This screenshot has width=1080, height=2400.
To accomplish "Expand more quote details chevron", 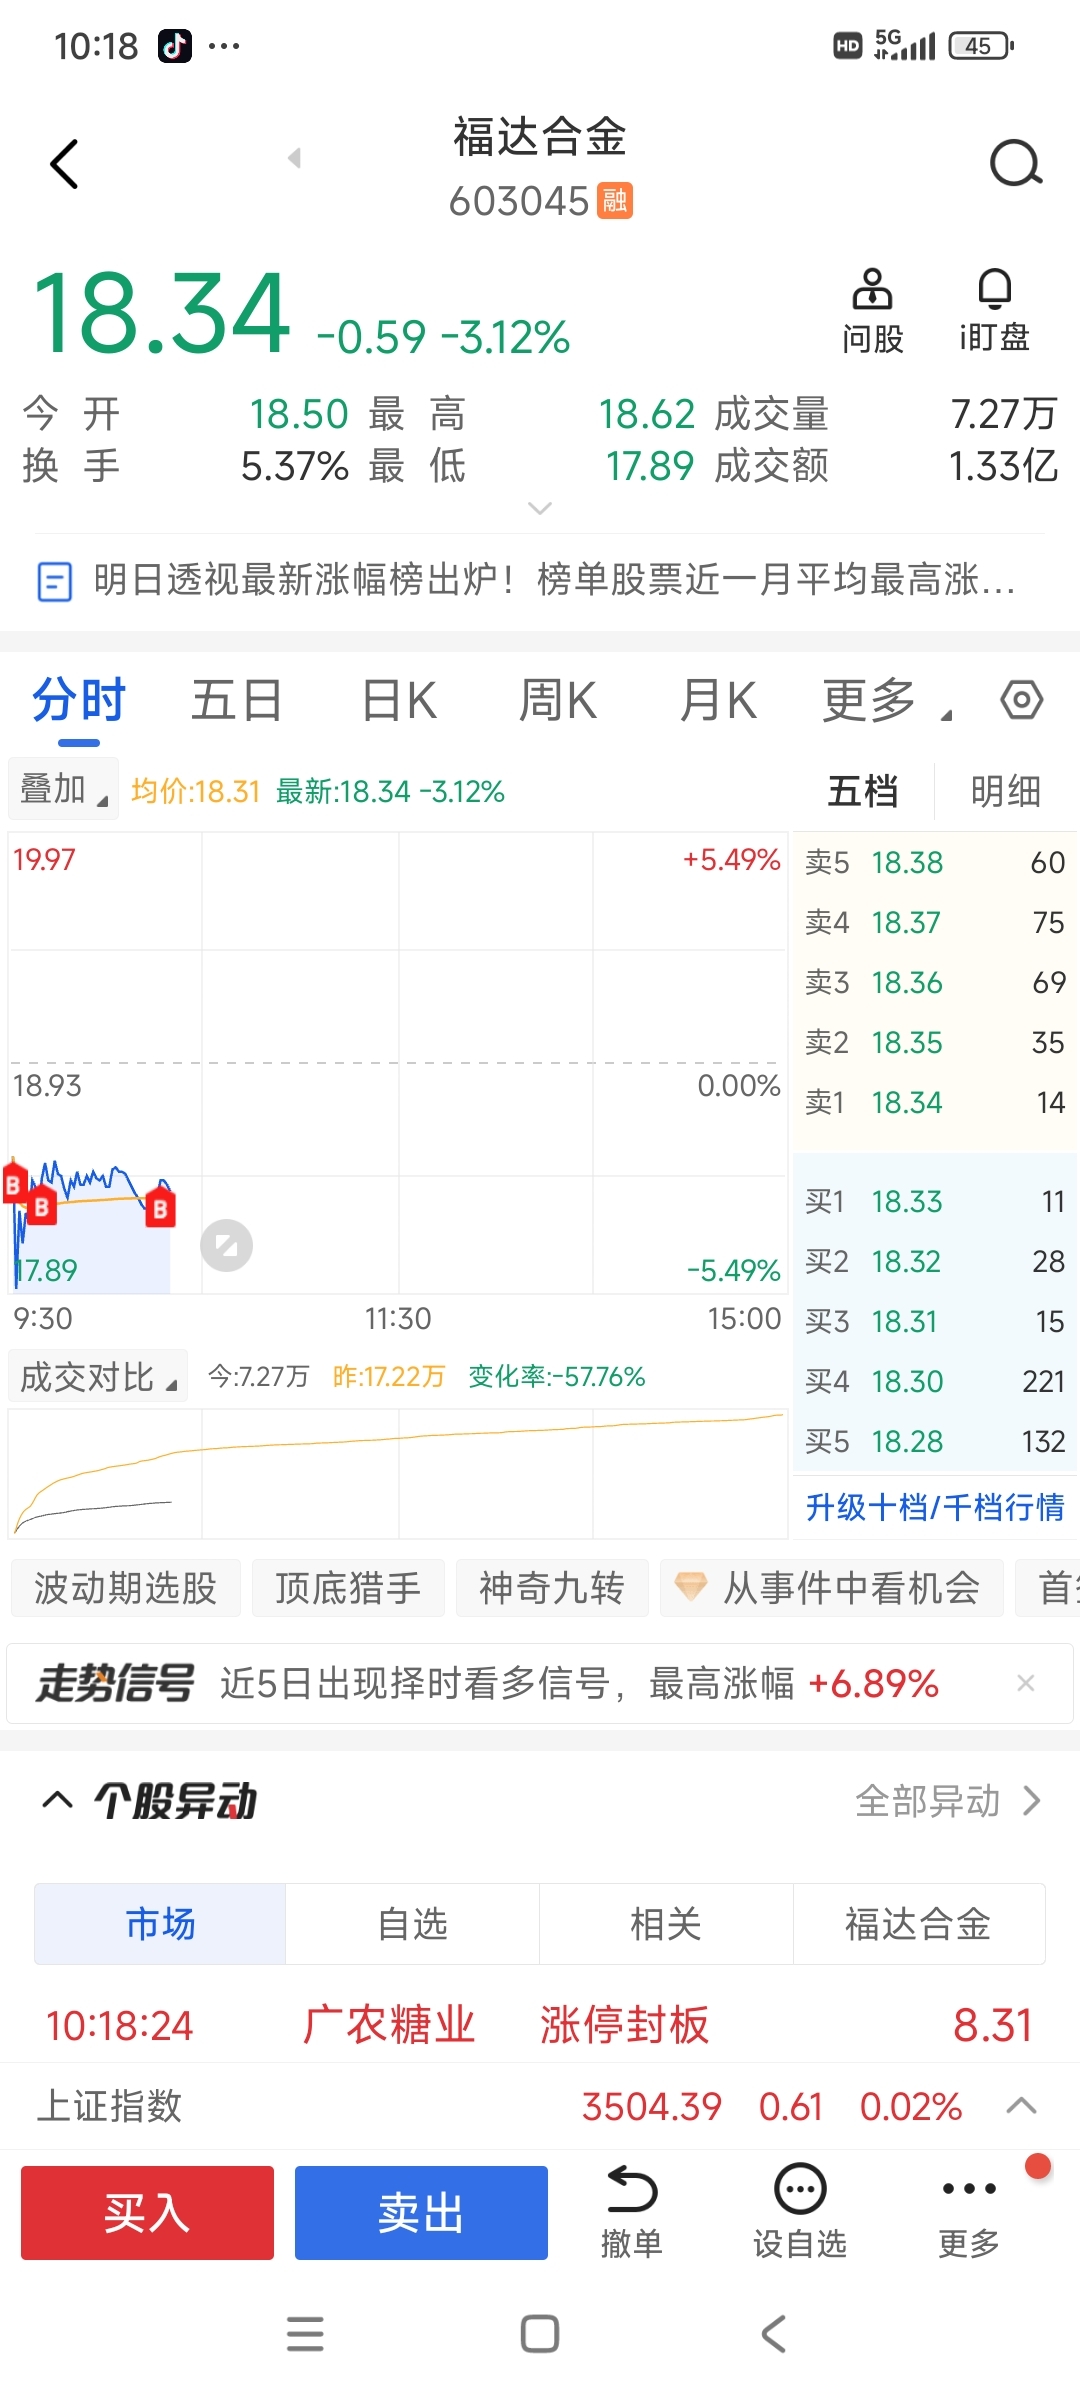I will (540, 508).
